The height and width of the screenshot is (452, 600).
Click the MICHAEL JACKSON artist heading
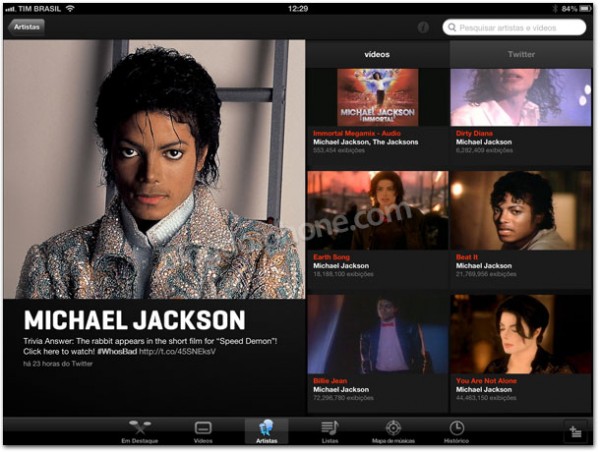(134, 320)
